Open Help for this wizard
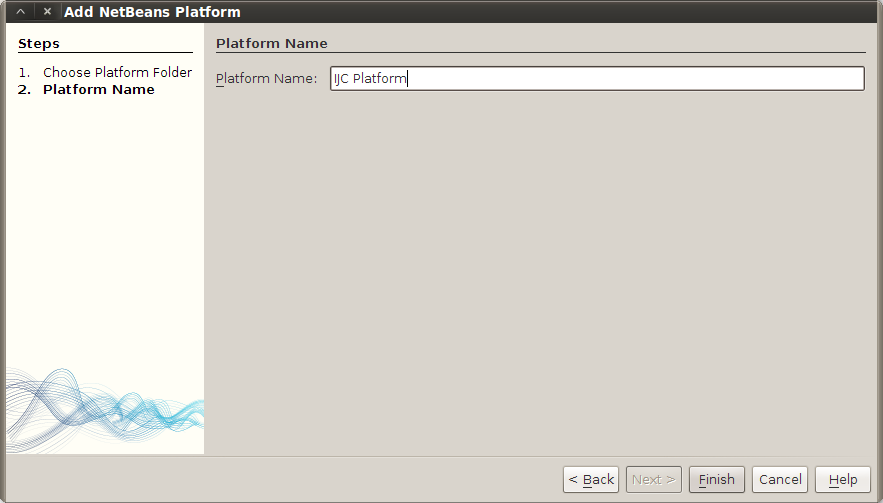Viewport: 883px width, 503px height. click(843, 480)
